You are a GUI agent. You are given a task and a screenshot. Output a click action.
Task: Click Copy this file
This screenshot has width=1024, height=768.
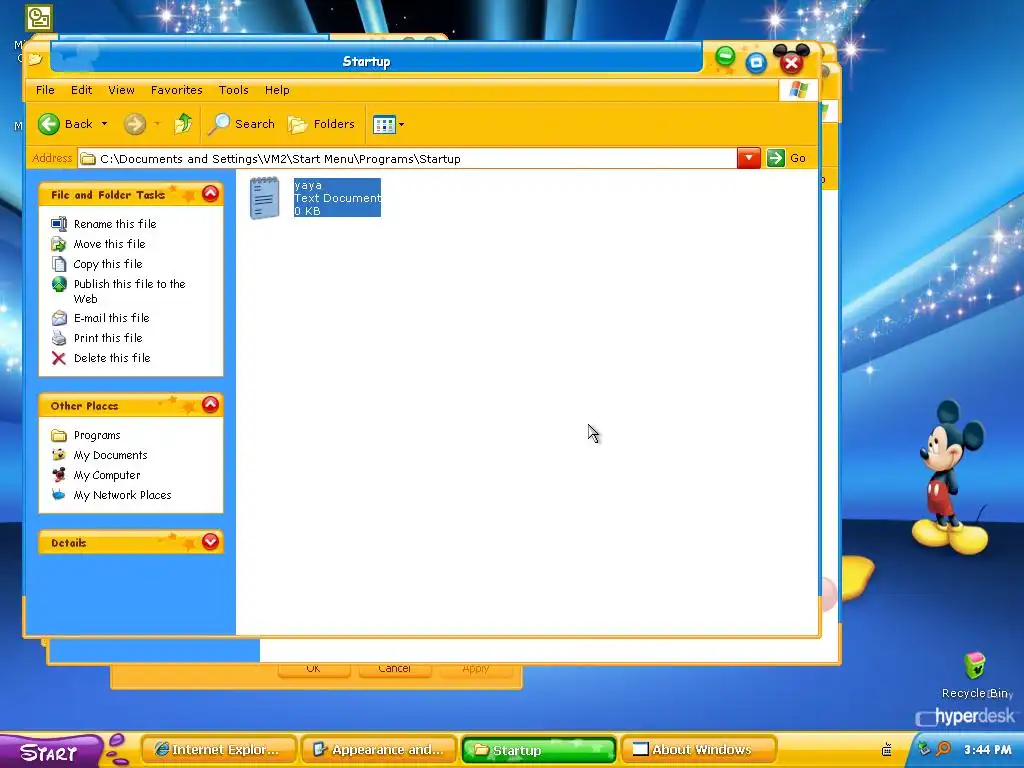pos(108,264)
